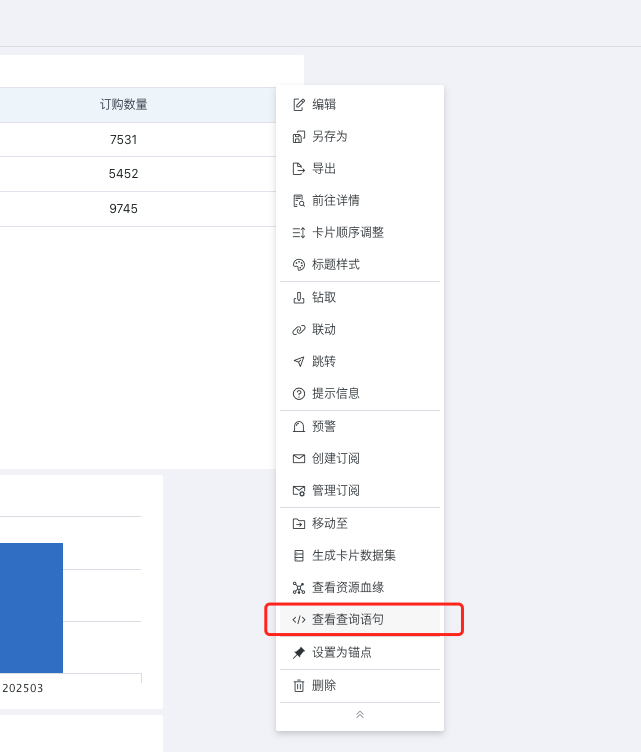Image resolution: width=641 pixels, height=752 pixels.
Task: Click the reorder icon beside 卡片顺序调整
Action: [299, 233]
